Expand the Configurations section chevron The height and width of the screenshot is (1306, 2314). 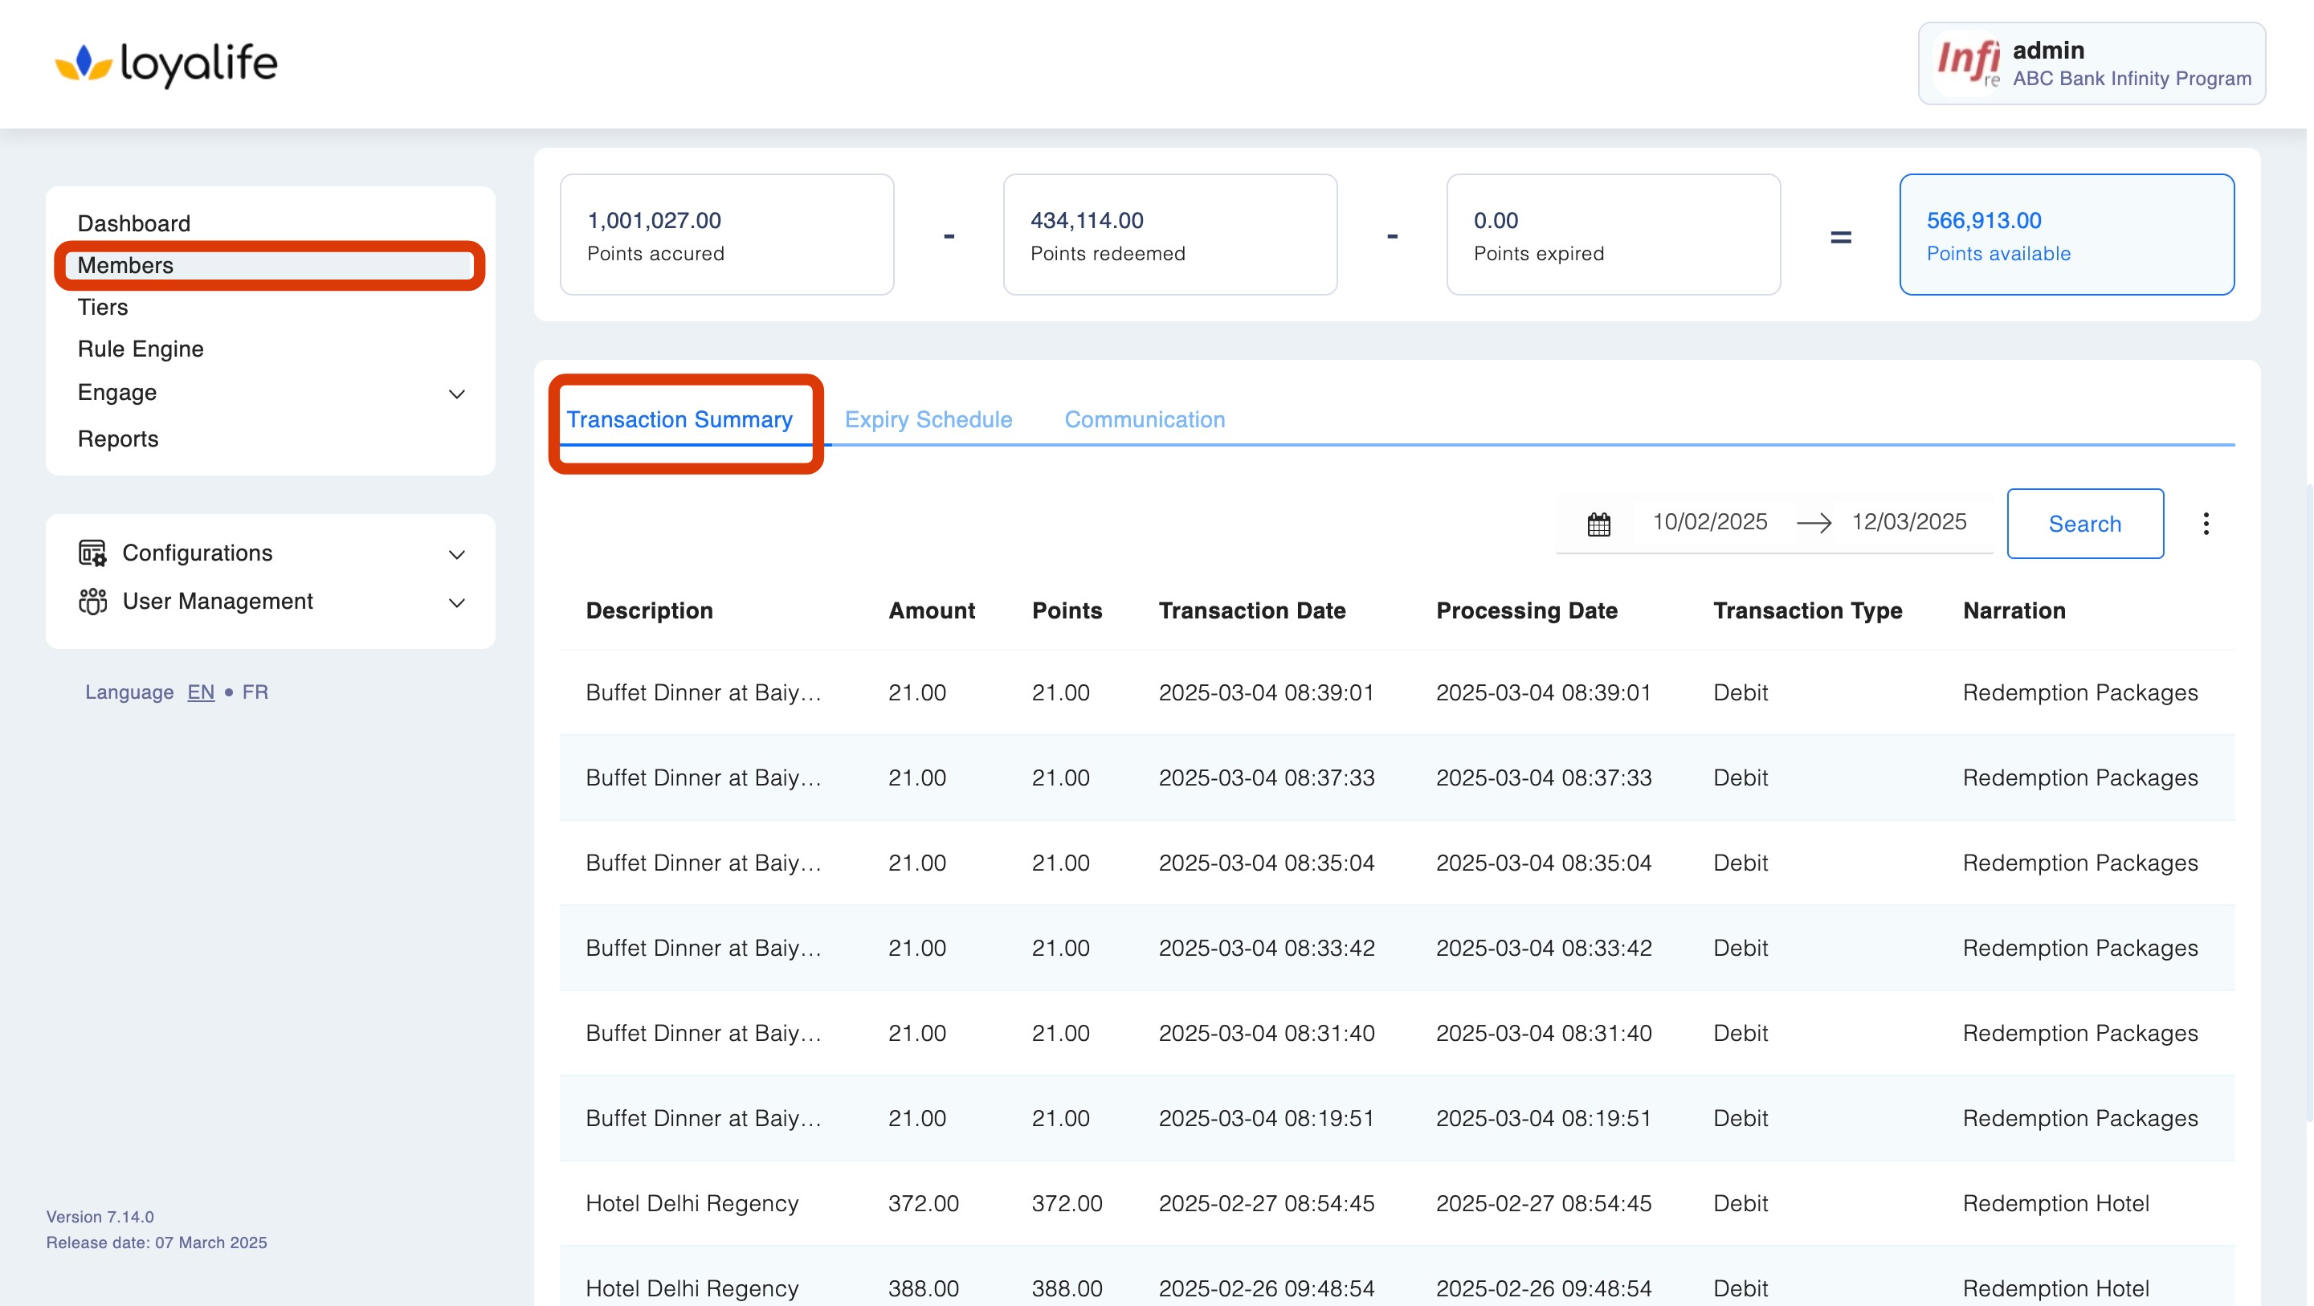pyautogui.click(x=457, y=554)
